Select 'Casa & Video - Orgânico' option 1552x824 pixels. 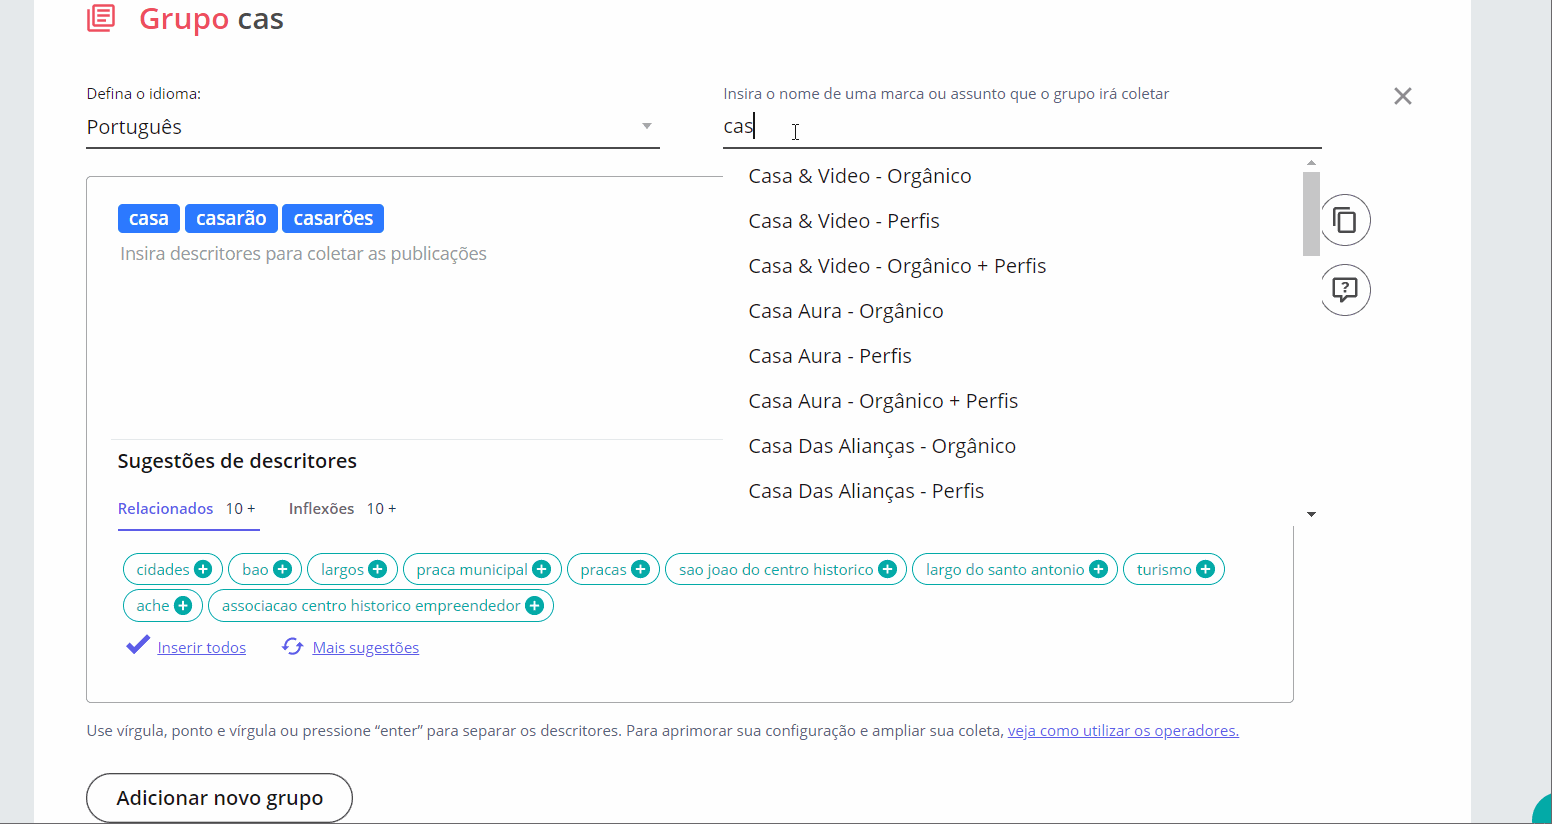point(860,176)
